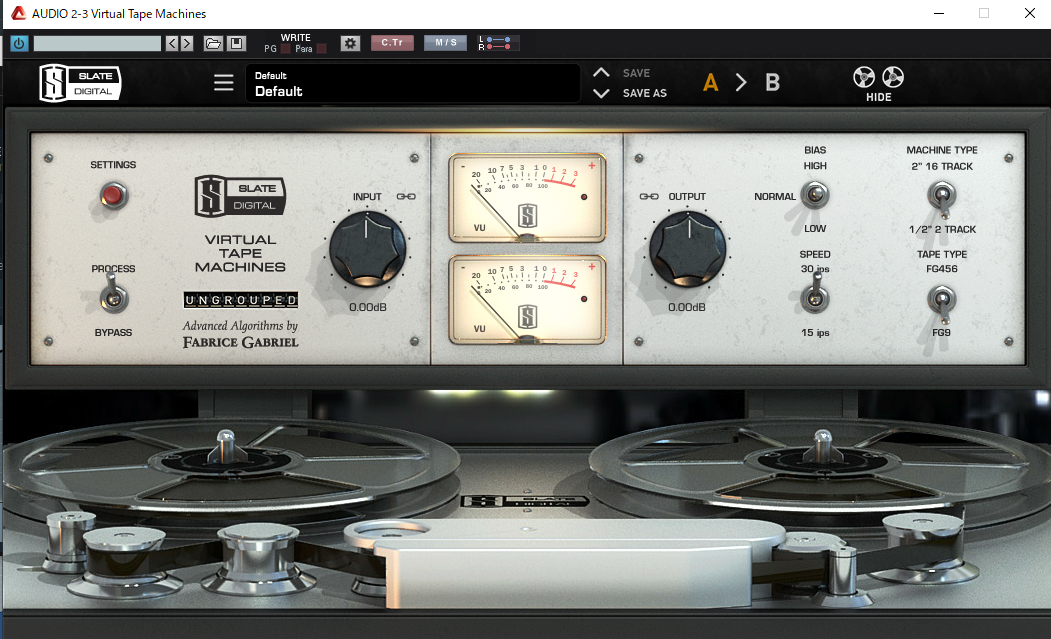Click the OUTPUT knob
This screenshot has height=639, width=1051.
click(688, 249)
